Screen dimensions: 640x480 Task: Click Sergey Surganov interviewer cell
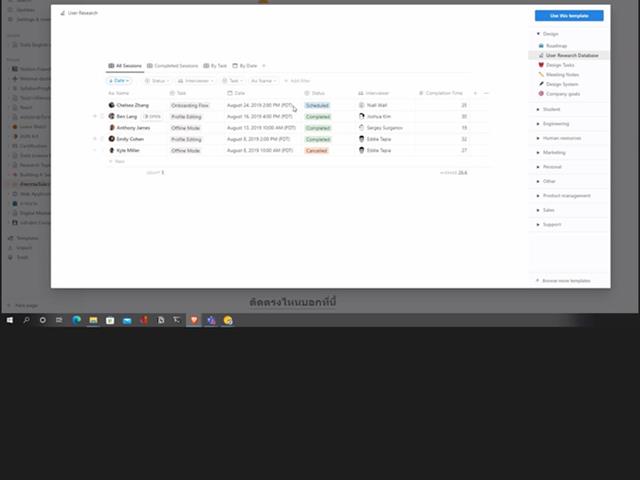point(380,128)
